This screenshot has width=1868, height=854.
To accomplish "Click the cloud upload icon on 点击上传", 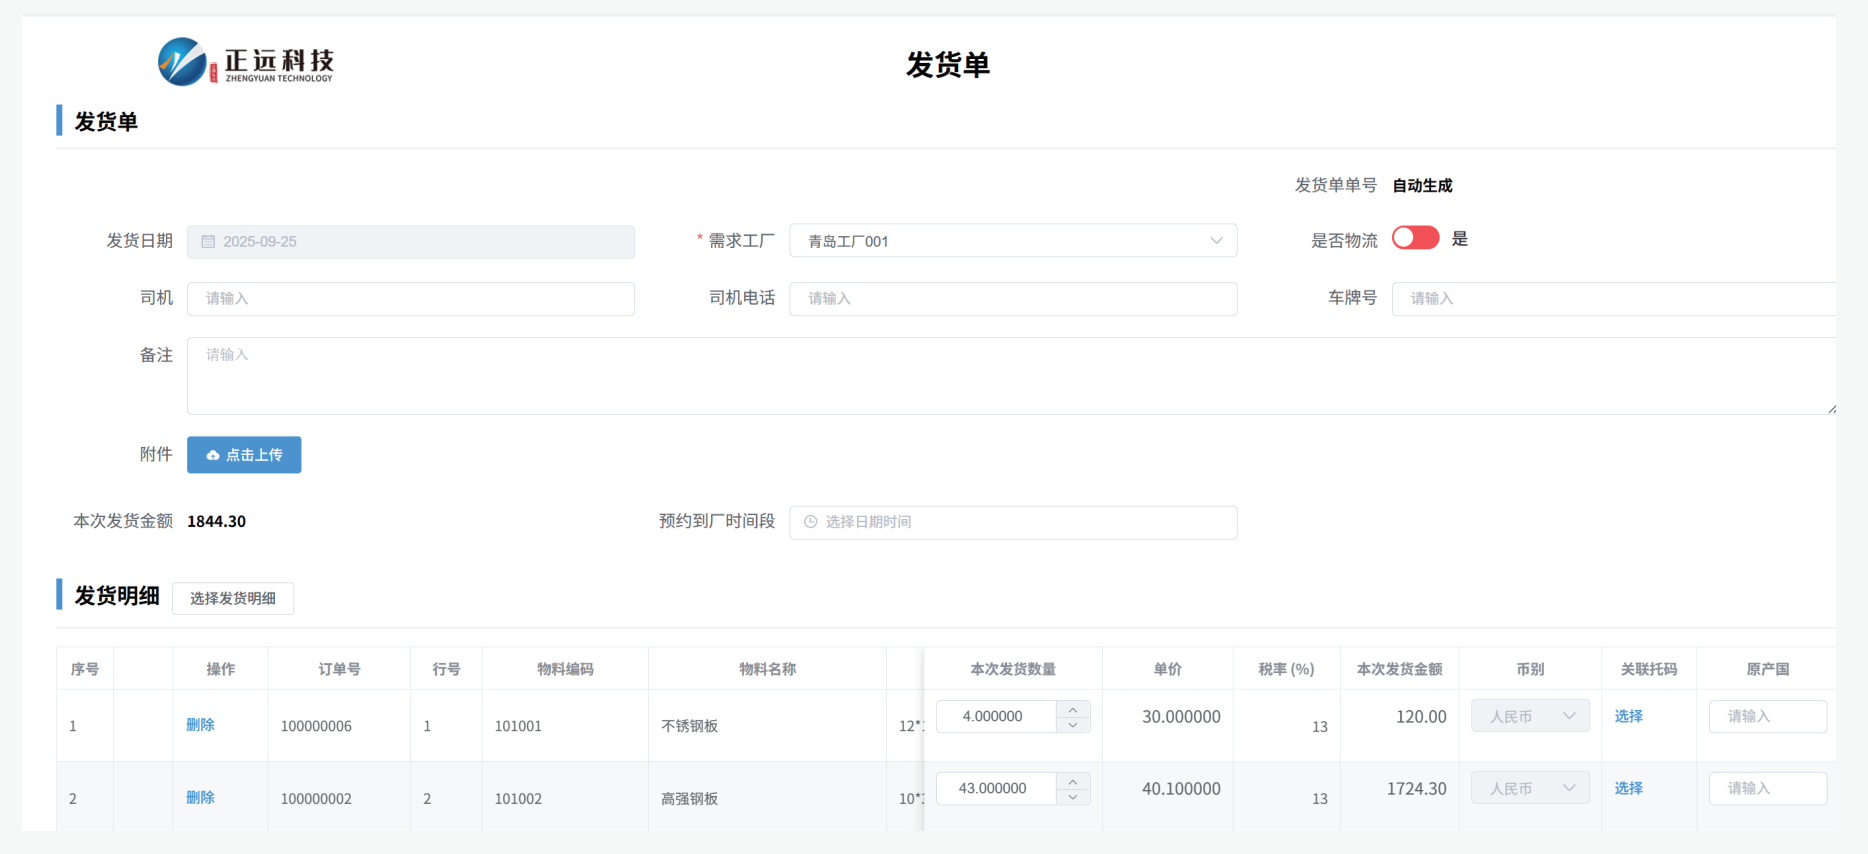I will click(x=213, y=455).
